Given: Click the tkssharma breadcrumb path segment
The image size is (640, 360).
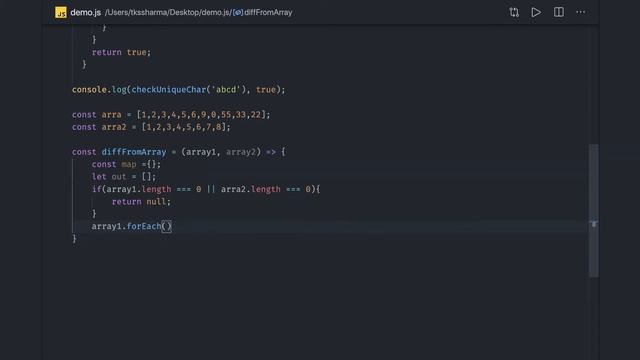Looking at the screenshot, I should [149, 13].
